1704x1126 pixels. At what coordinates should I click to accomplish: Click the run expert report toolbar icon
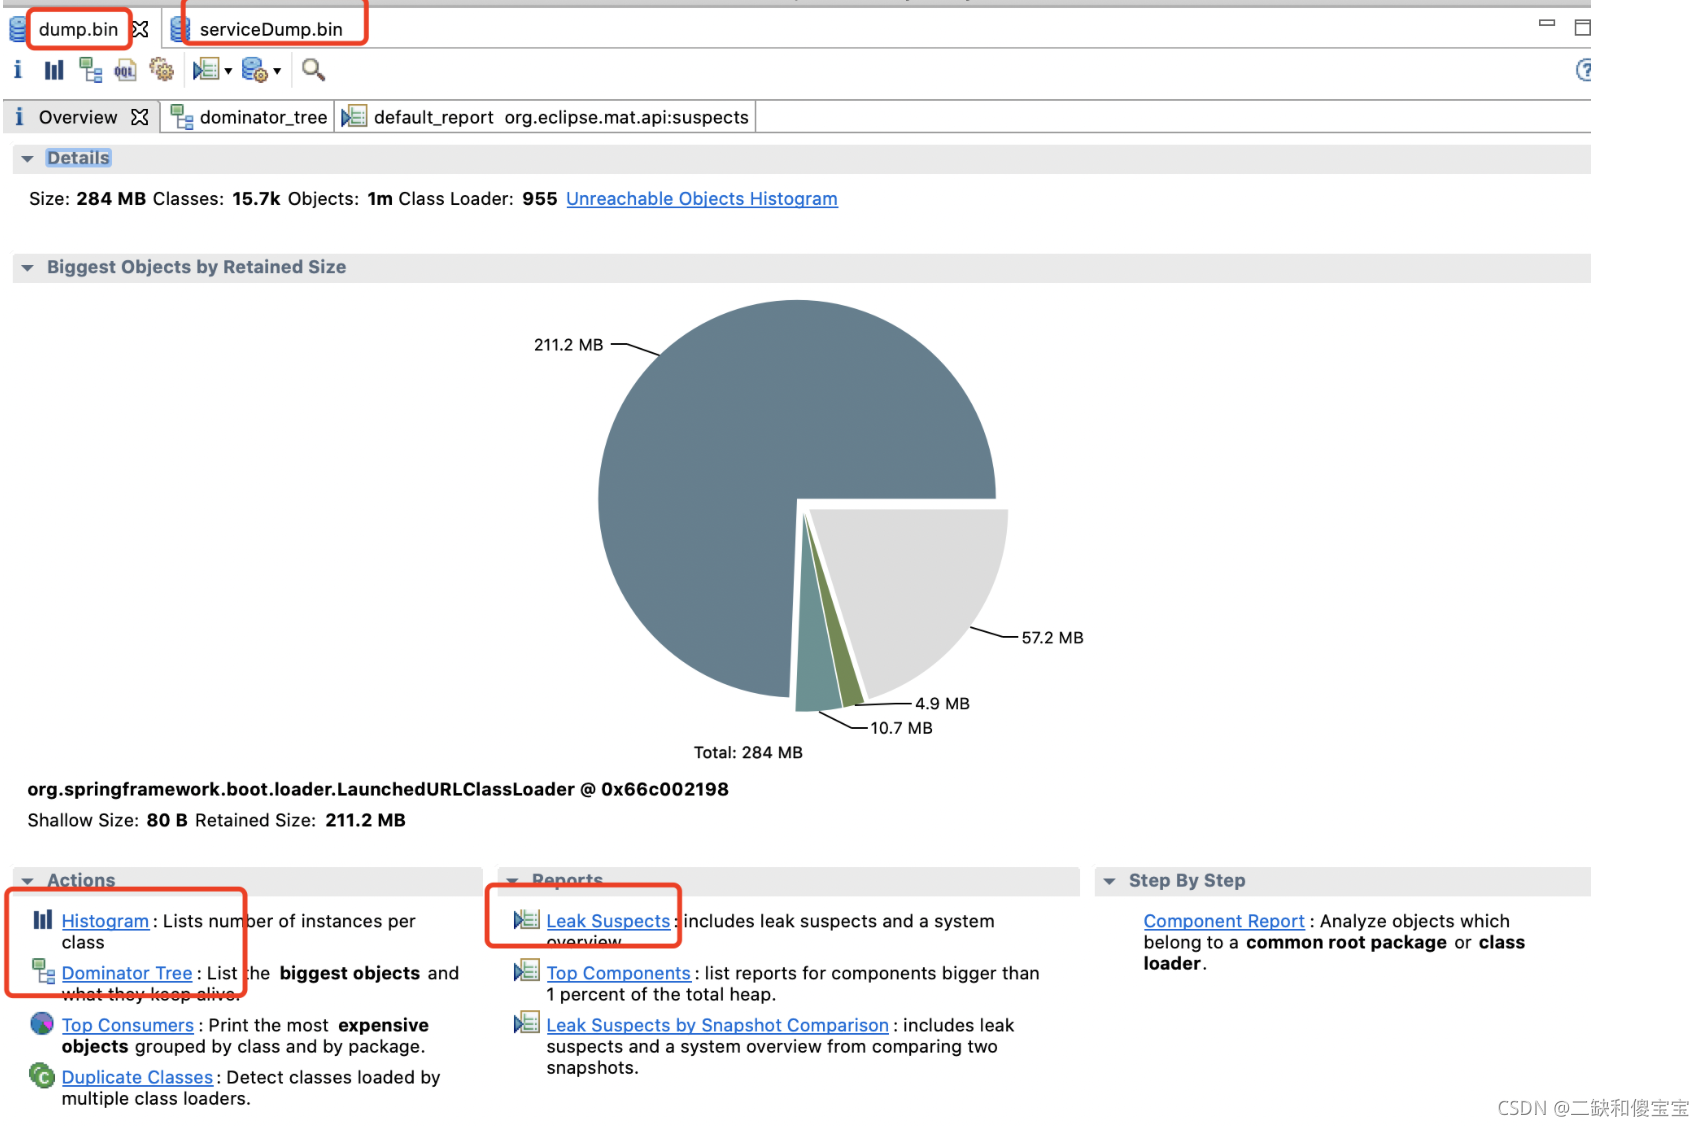tap(206, 69)
